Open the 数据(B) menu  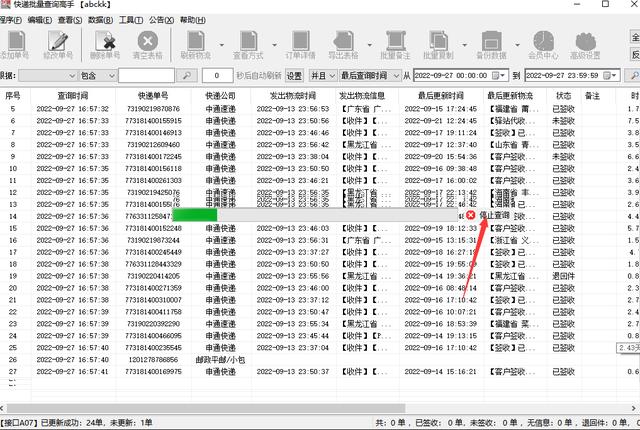click(101, 19)
